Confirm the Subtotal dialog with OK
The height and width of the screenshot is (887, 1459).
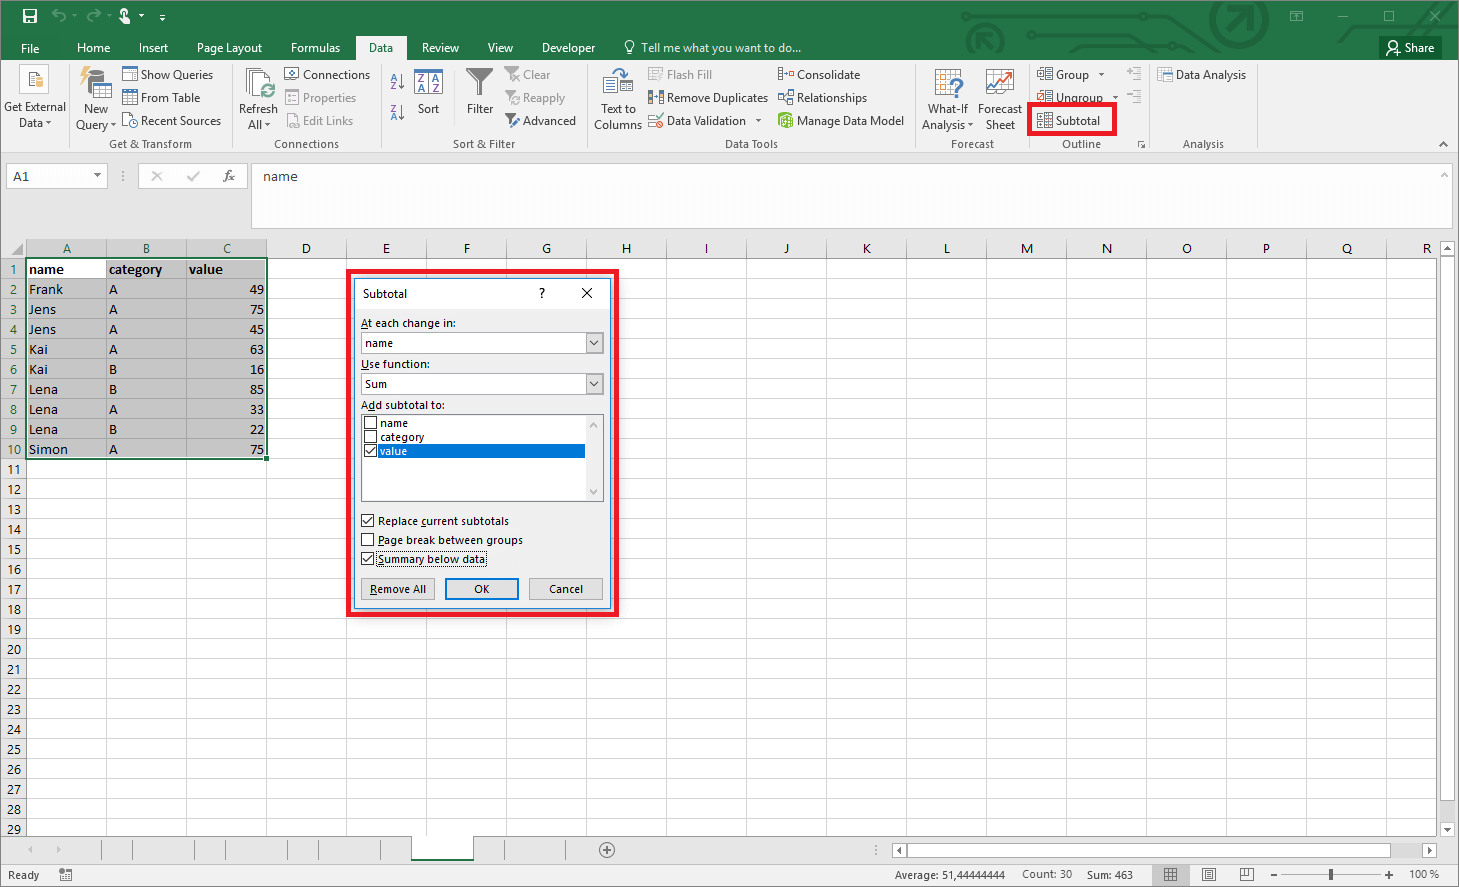click(481, 588)
